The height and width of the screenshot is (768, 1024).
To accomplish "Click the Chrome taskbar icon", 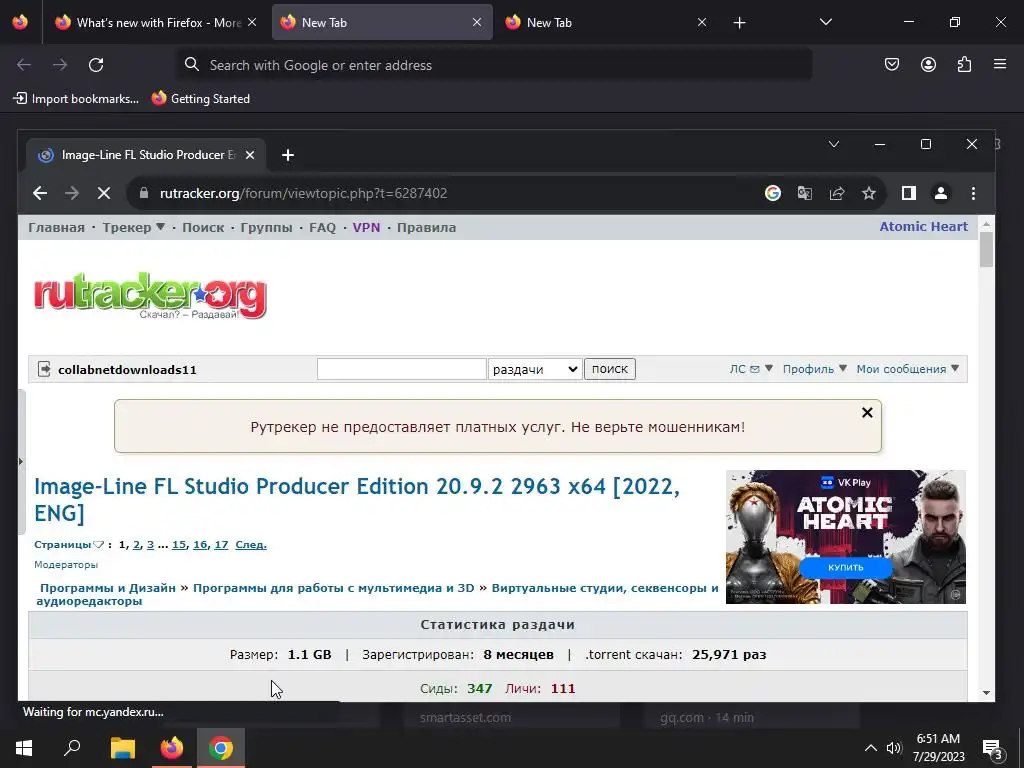I will click(x=221, y=748).
